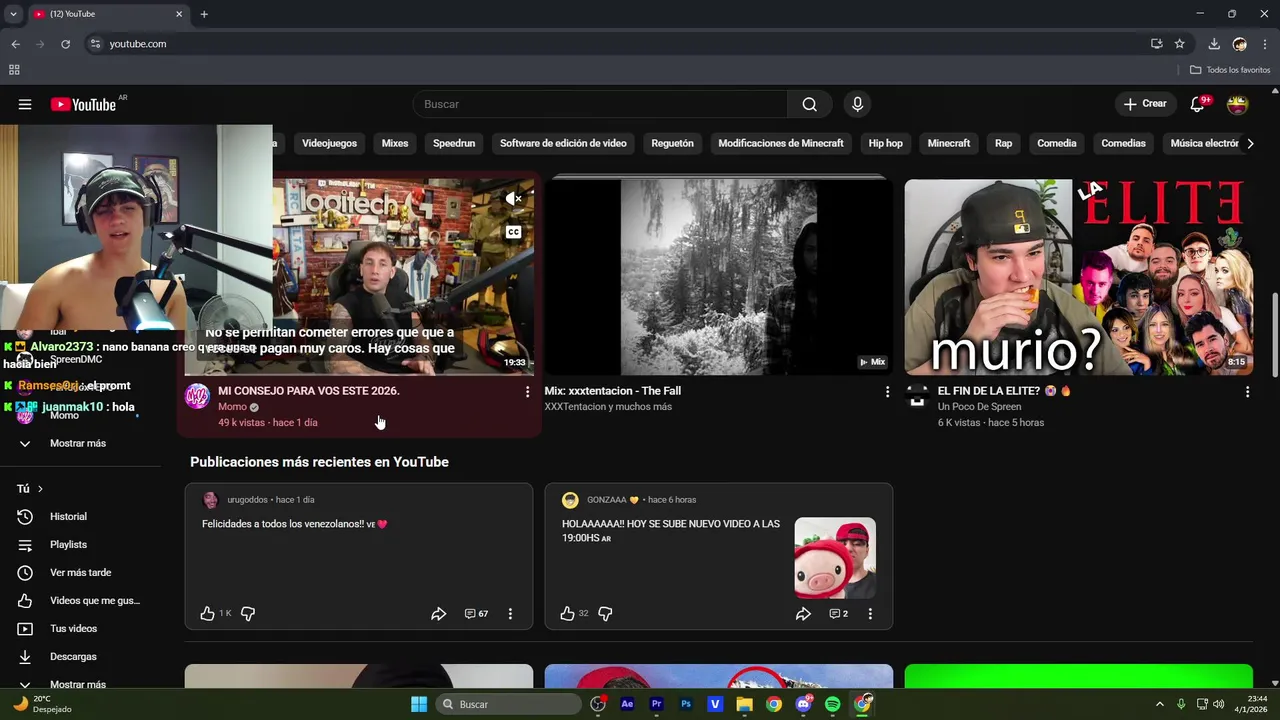
Task: Select the Hip hop chip
Action: [885, 143]
